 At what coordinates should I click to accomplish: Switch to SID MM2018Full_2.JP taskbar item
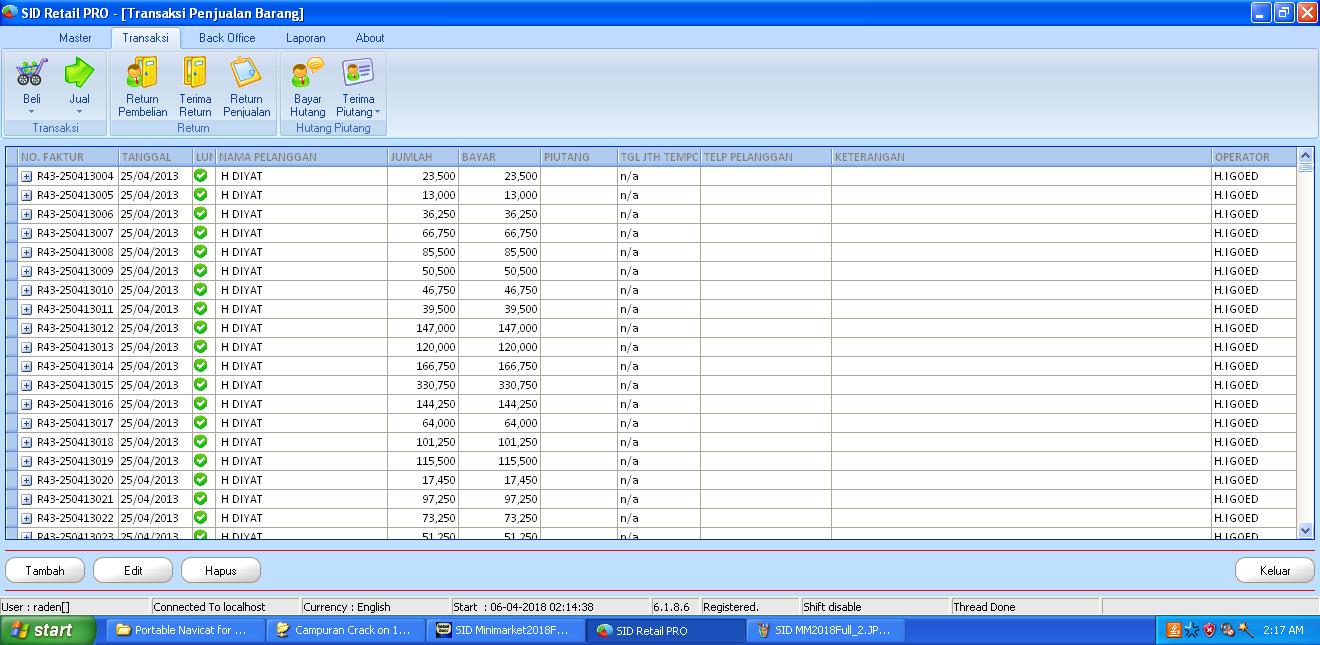tap(826, 630)
